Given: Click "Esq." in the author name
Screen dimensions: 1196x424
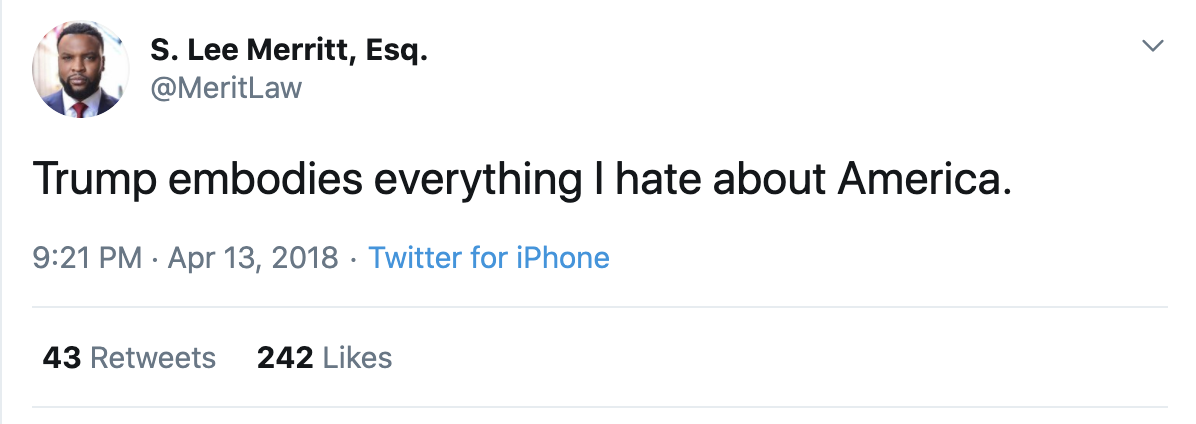Looking at the screenshot, I should 397,51.
